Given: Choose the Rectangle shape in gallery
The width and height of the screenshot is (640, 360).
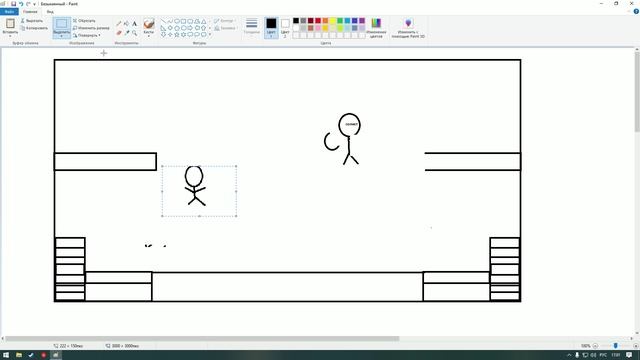Looking at the screenshot, I should (x=184, y=21).
